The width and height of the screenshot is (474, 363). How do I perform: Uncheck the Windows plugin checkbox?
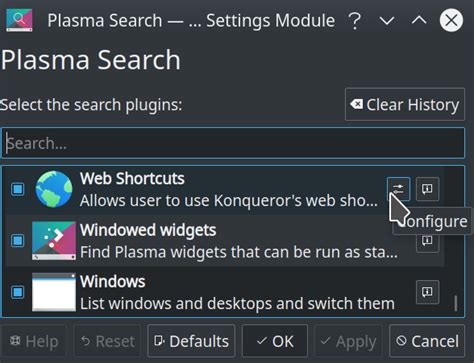coord(18,292)
